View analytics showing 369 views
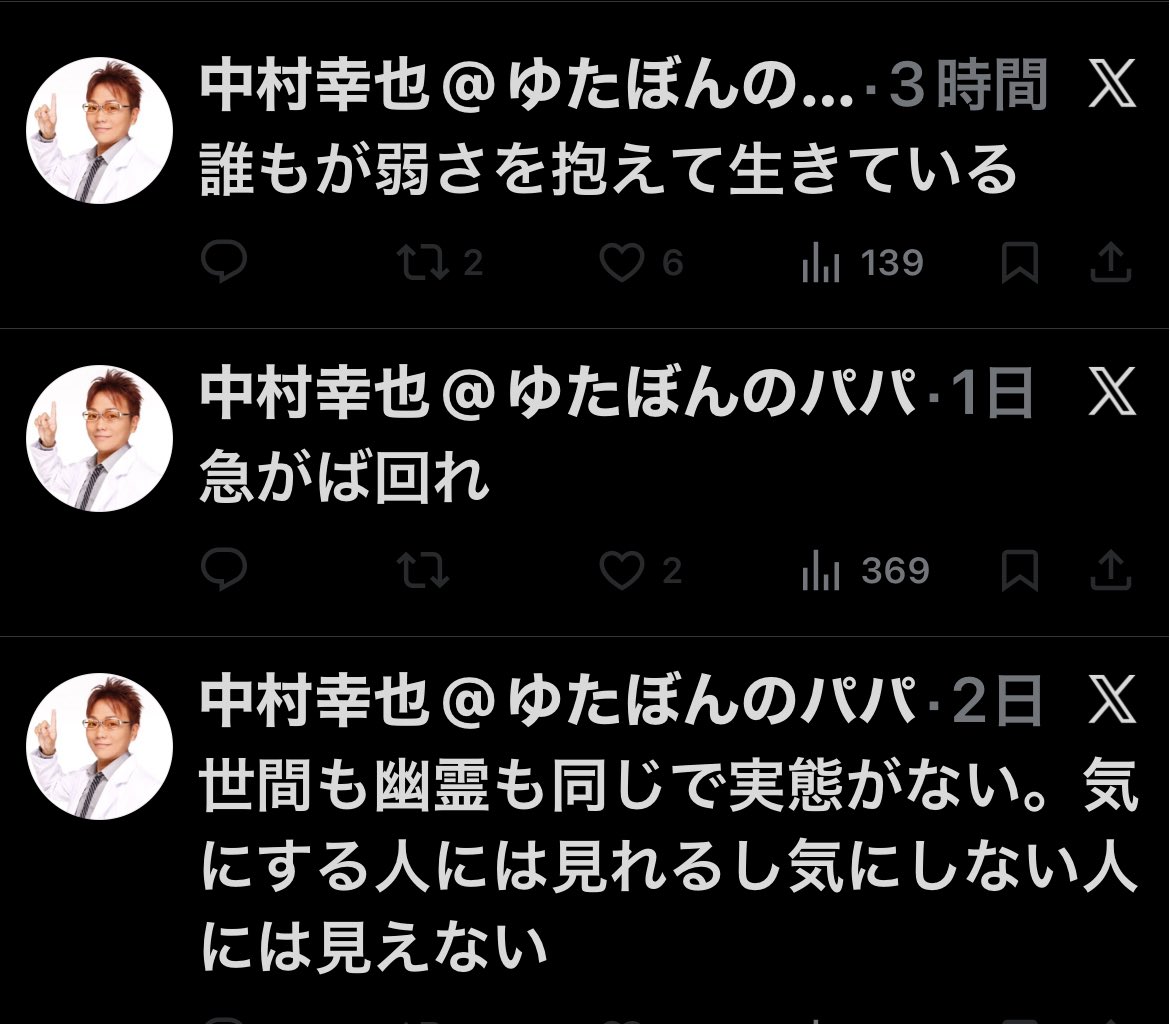 point(821,571)
